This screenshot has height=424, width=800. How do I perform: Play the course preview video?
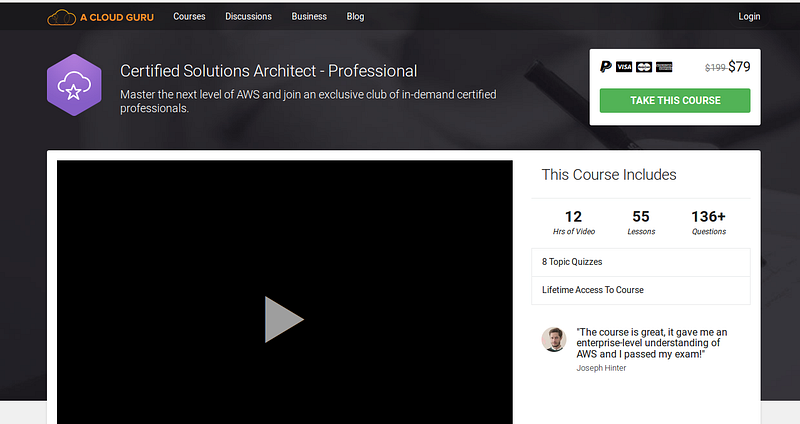[x=284, y=319]
